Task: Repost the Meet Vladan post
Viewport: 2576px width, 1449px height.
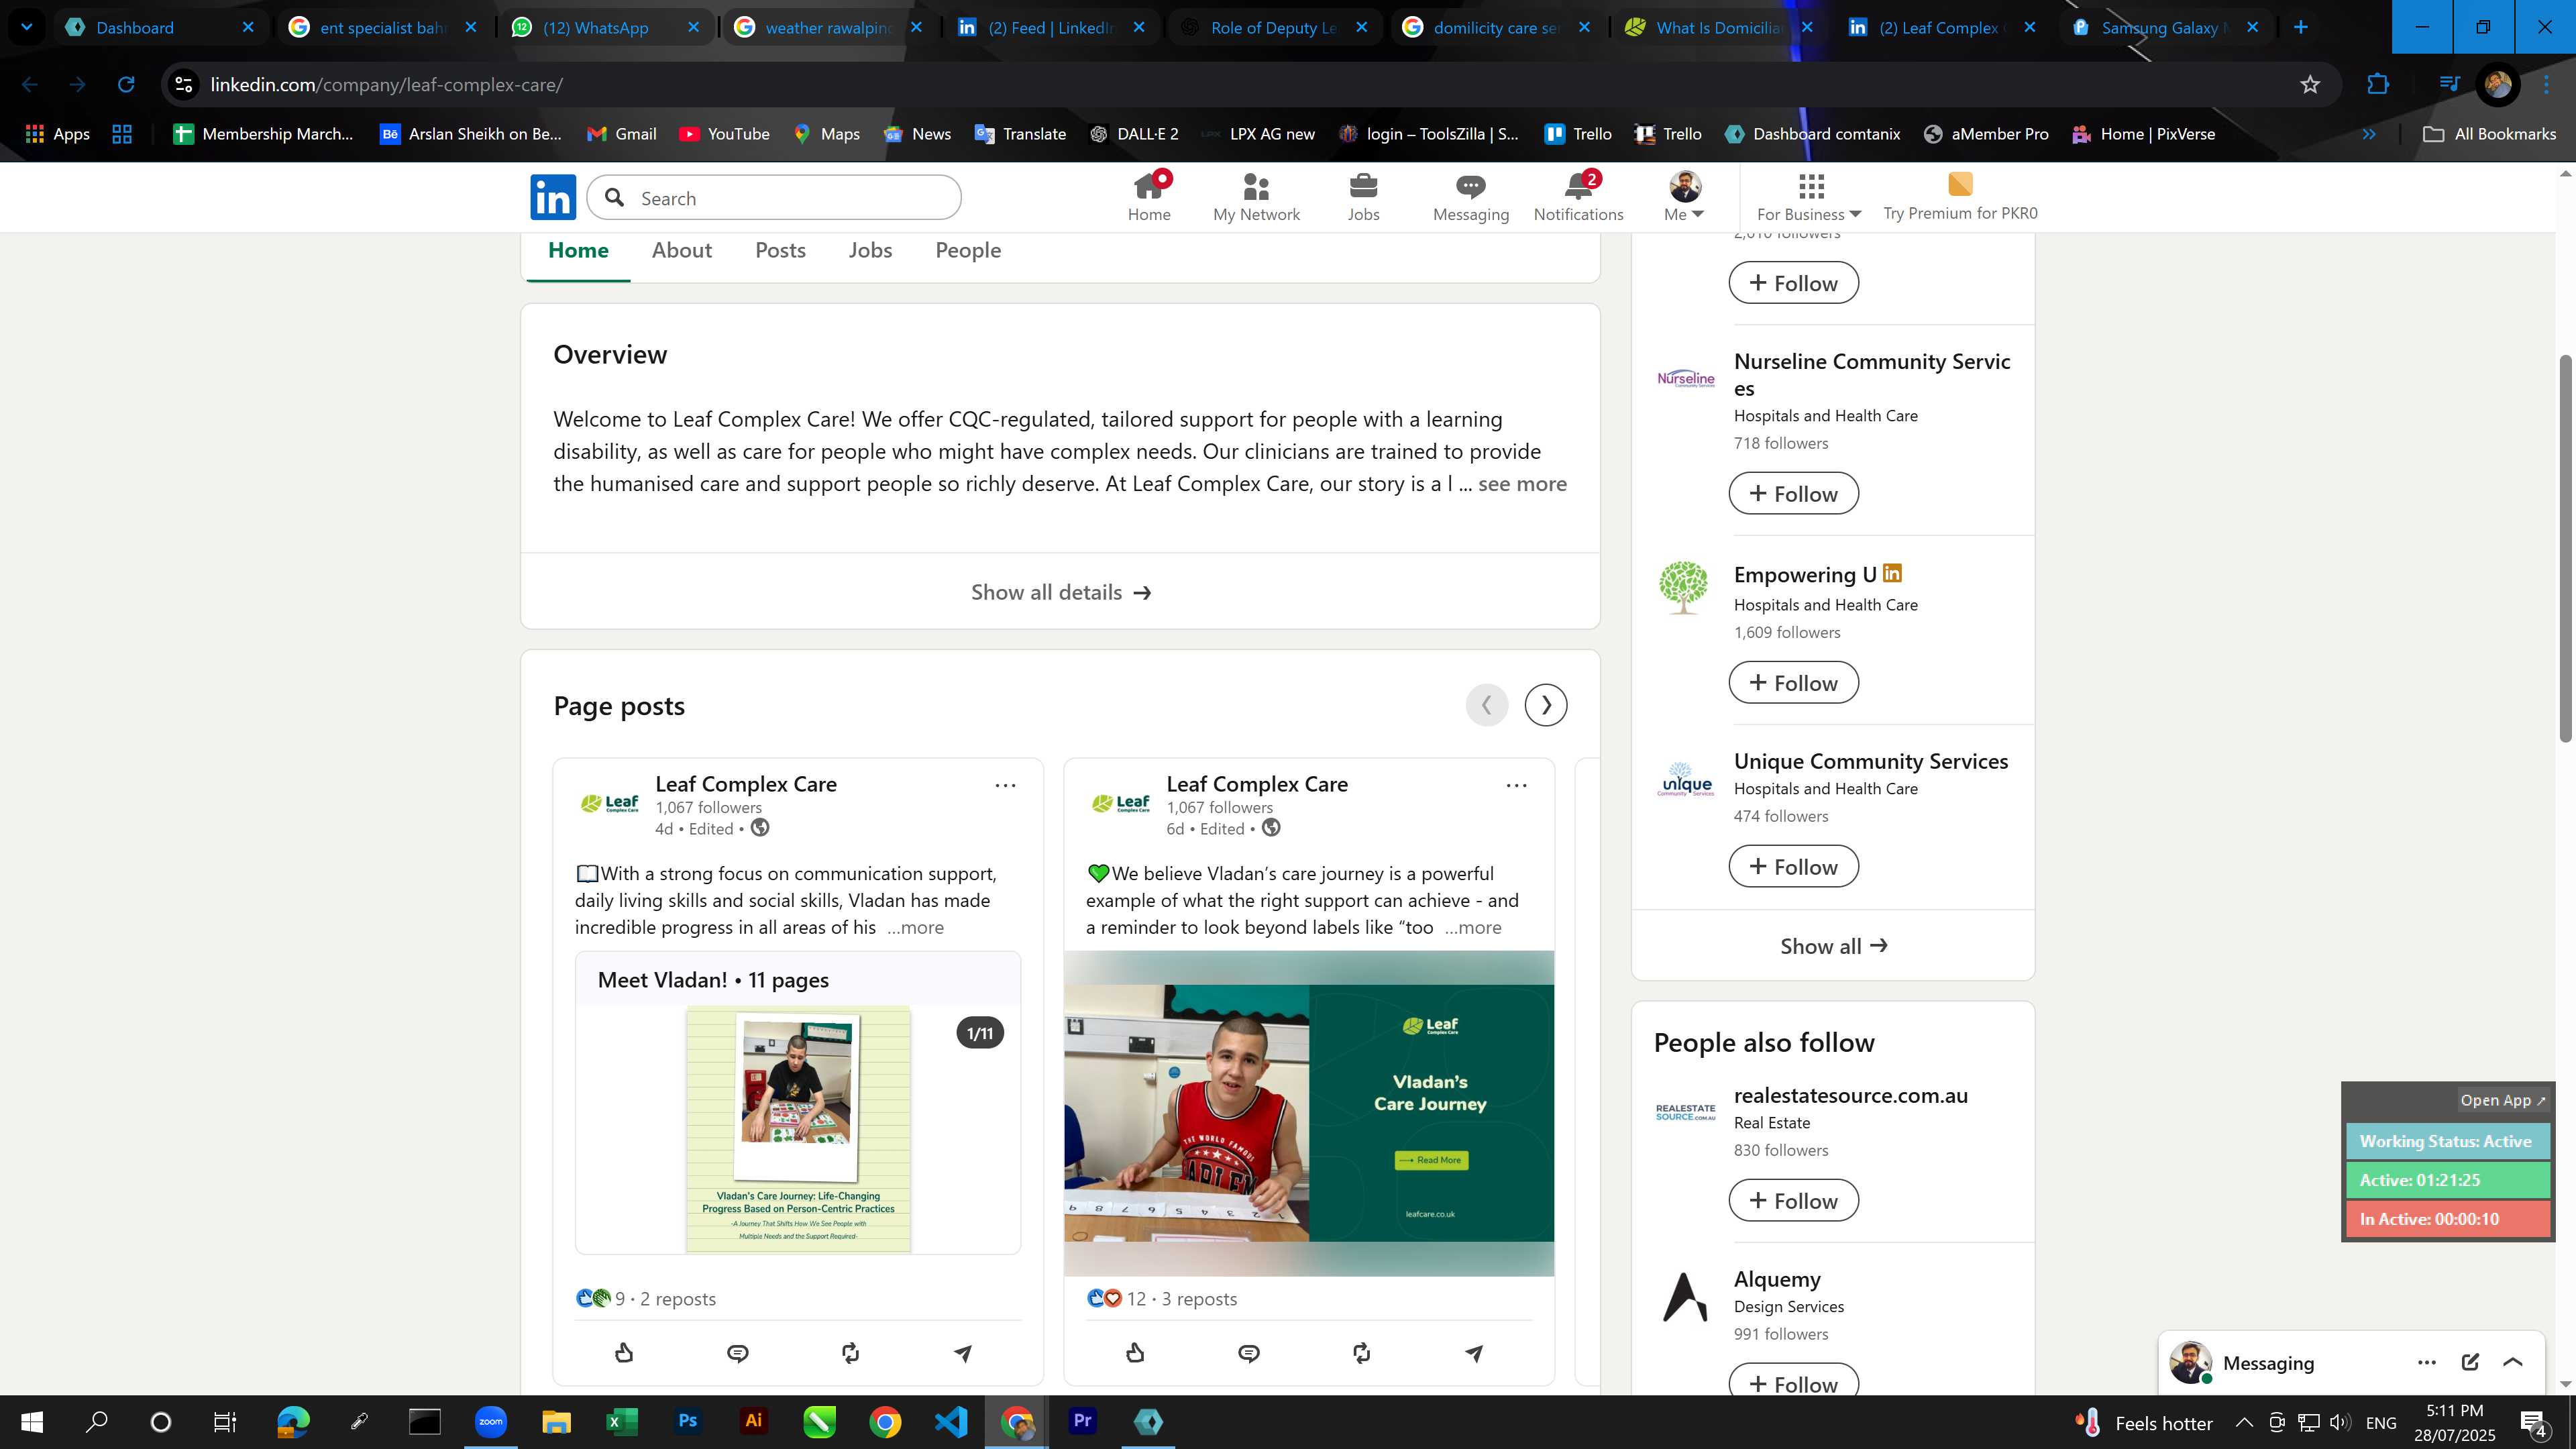Action: pos(850,1353)
